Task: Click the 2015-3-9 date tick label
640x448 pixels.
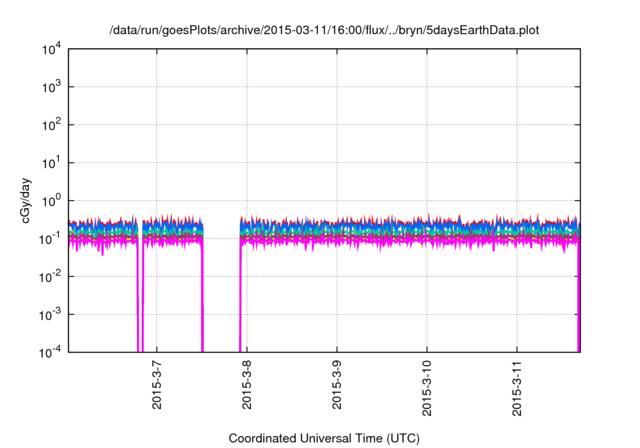Action: [x=336, y=385]
